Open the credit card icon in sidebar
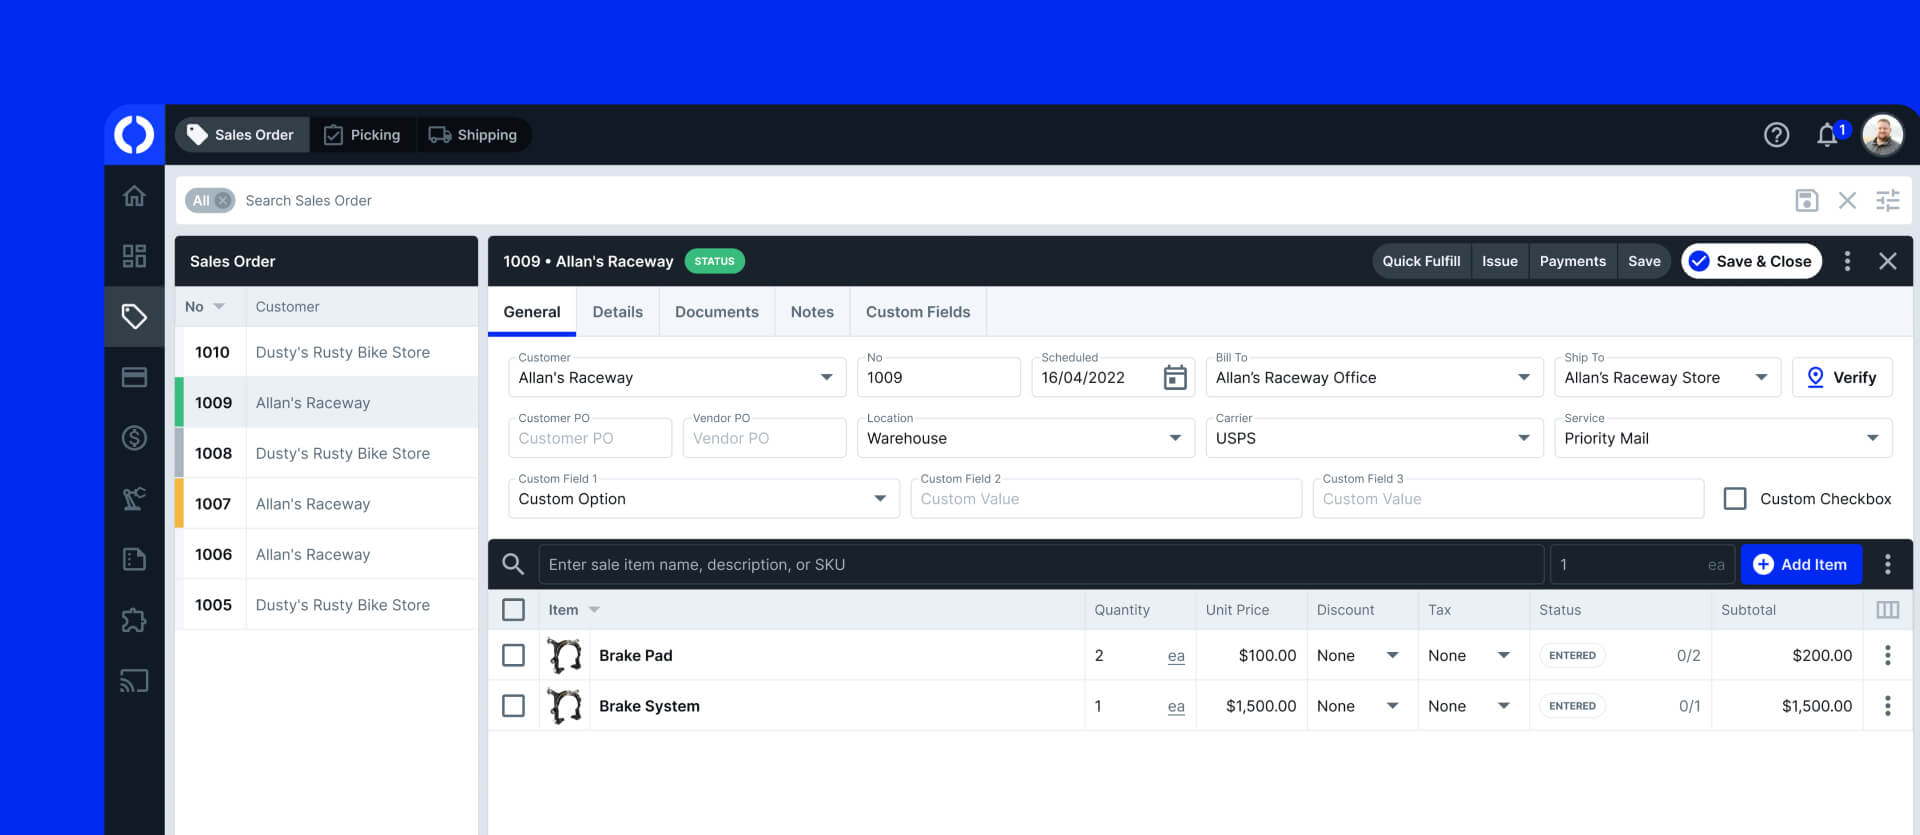 click(x=134, y=377)
